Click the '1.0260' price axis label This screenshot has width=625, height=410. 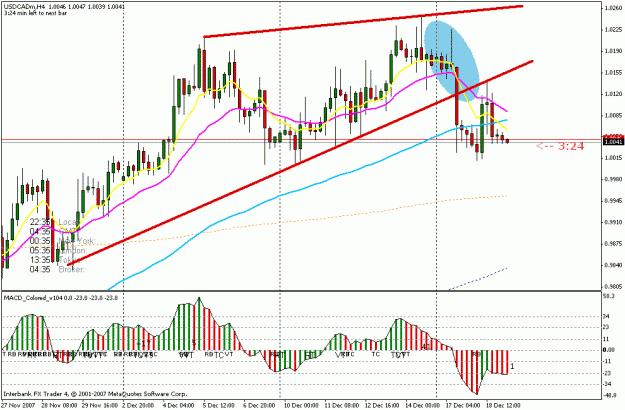[612, 8]
